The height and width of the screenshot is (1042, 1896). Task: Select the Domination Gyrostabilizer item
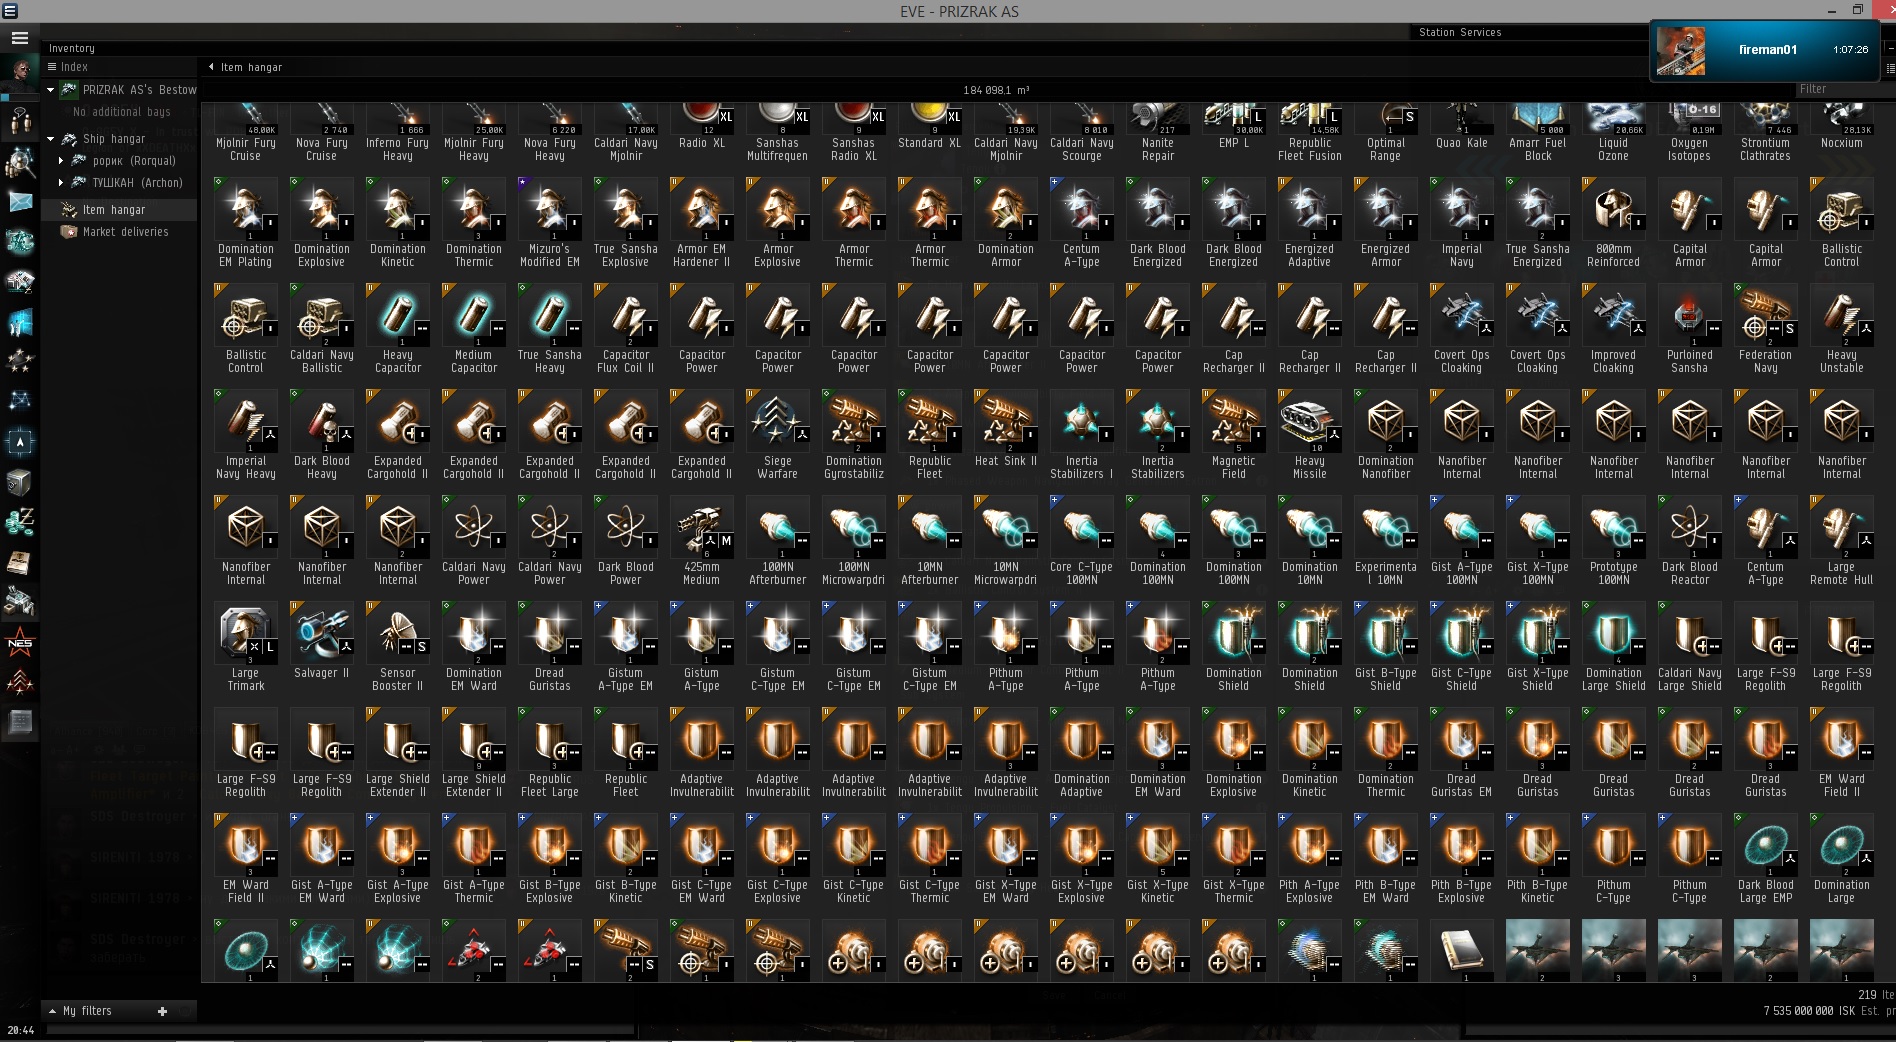pyautogui.click(x=854, y=434)
